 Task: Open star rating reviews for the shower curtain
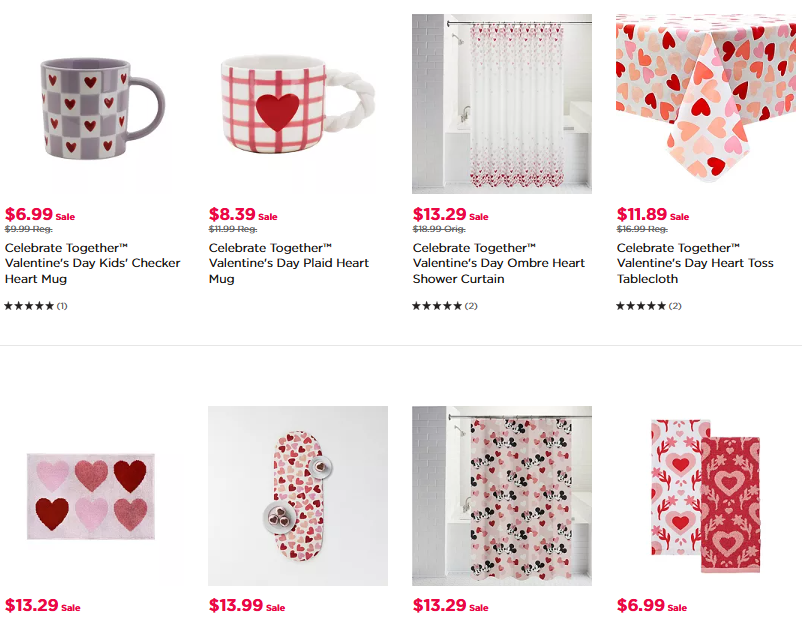445,306
